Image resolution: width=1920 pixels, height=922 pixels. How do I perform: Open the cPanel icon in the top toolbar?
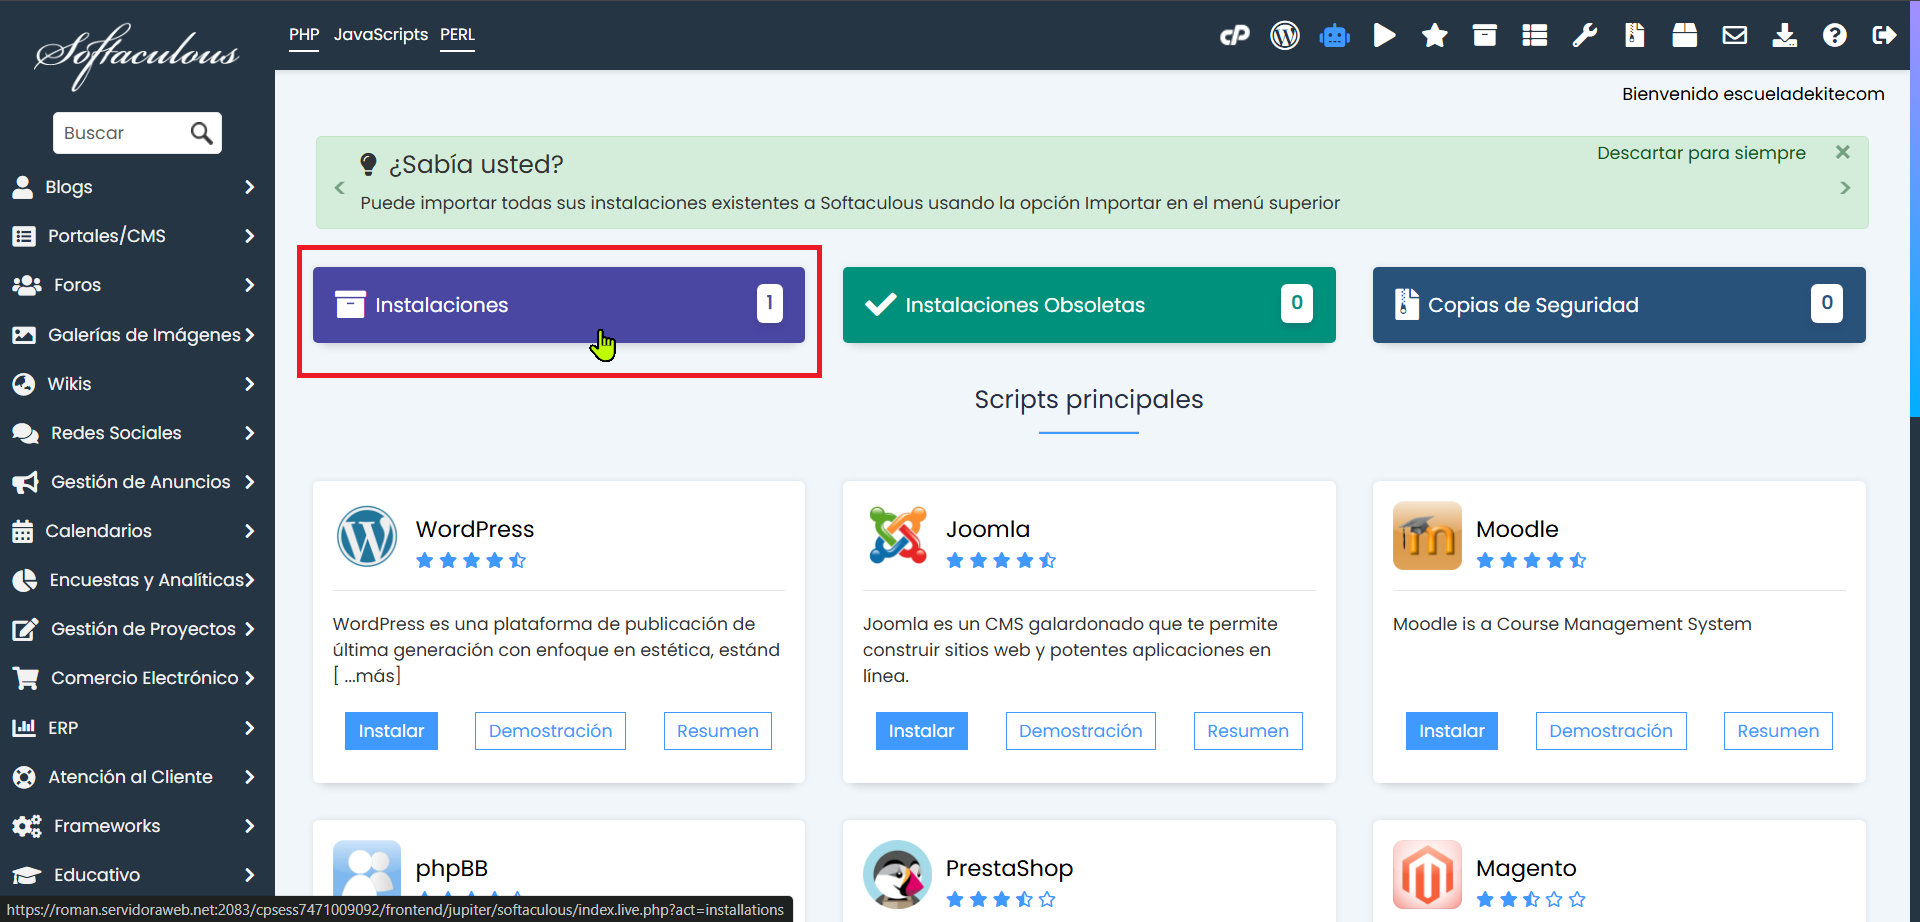(1235, 36)
